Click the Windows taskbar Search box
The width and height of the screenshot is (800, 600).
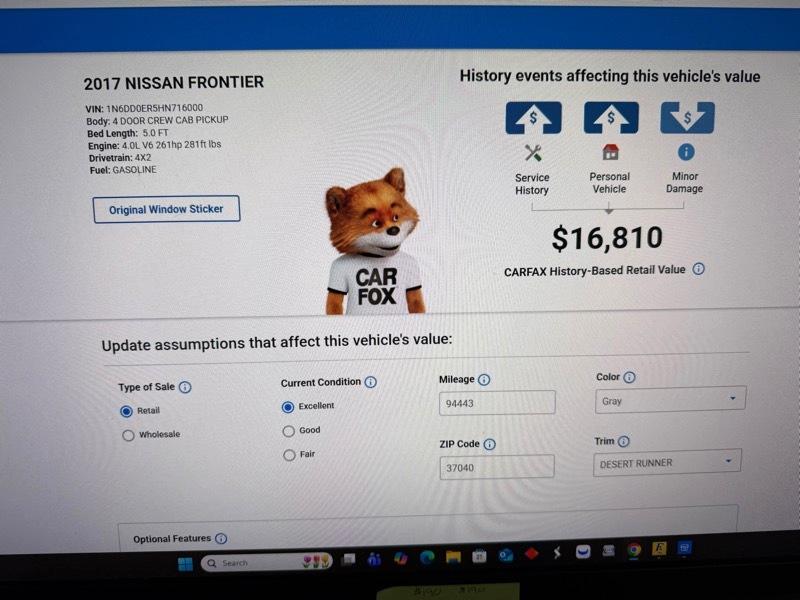click(x=267, y=562)
